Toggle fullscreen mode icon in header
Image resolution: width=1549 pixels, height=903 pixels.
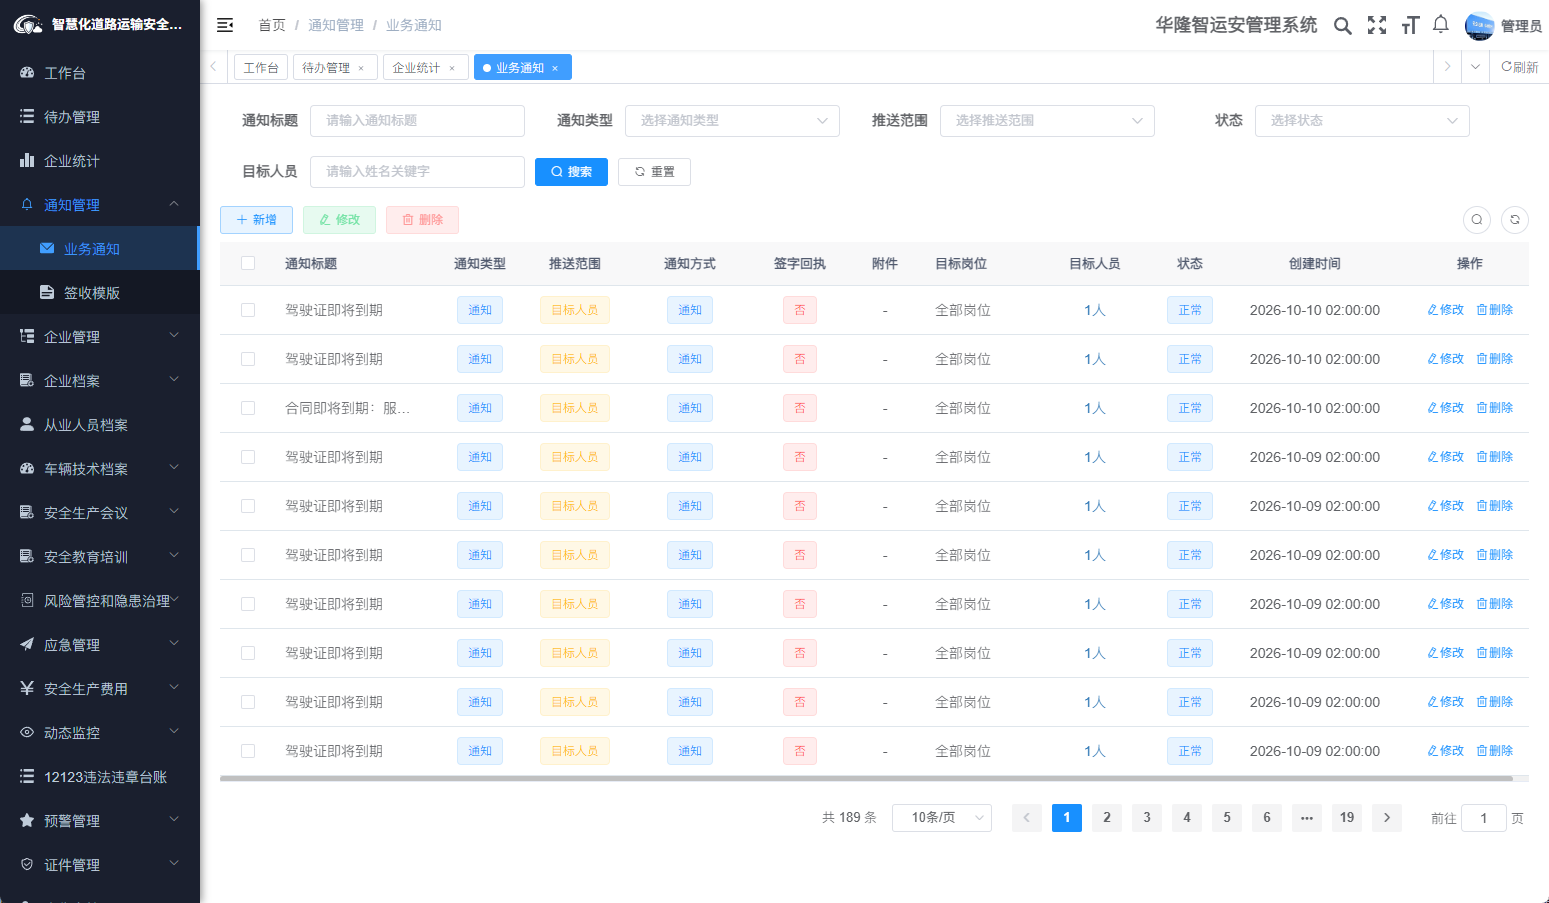click(x=1377, y=26)
